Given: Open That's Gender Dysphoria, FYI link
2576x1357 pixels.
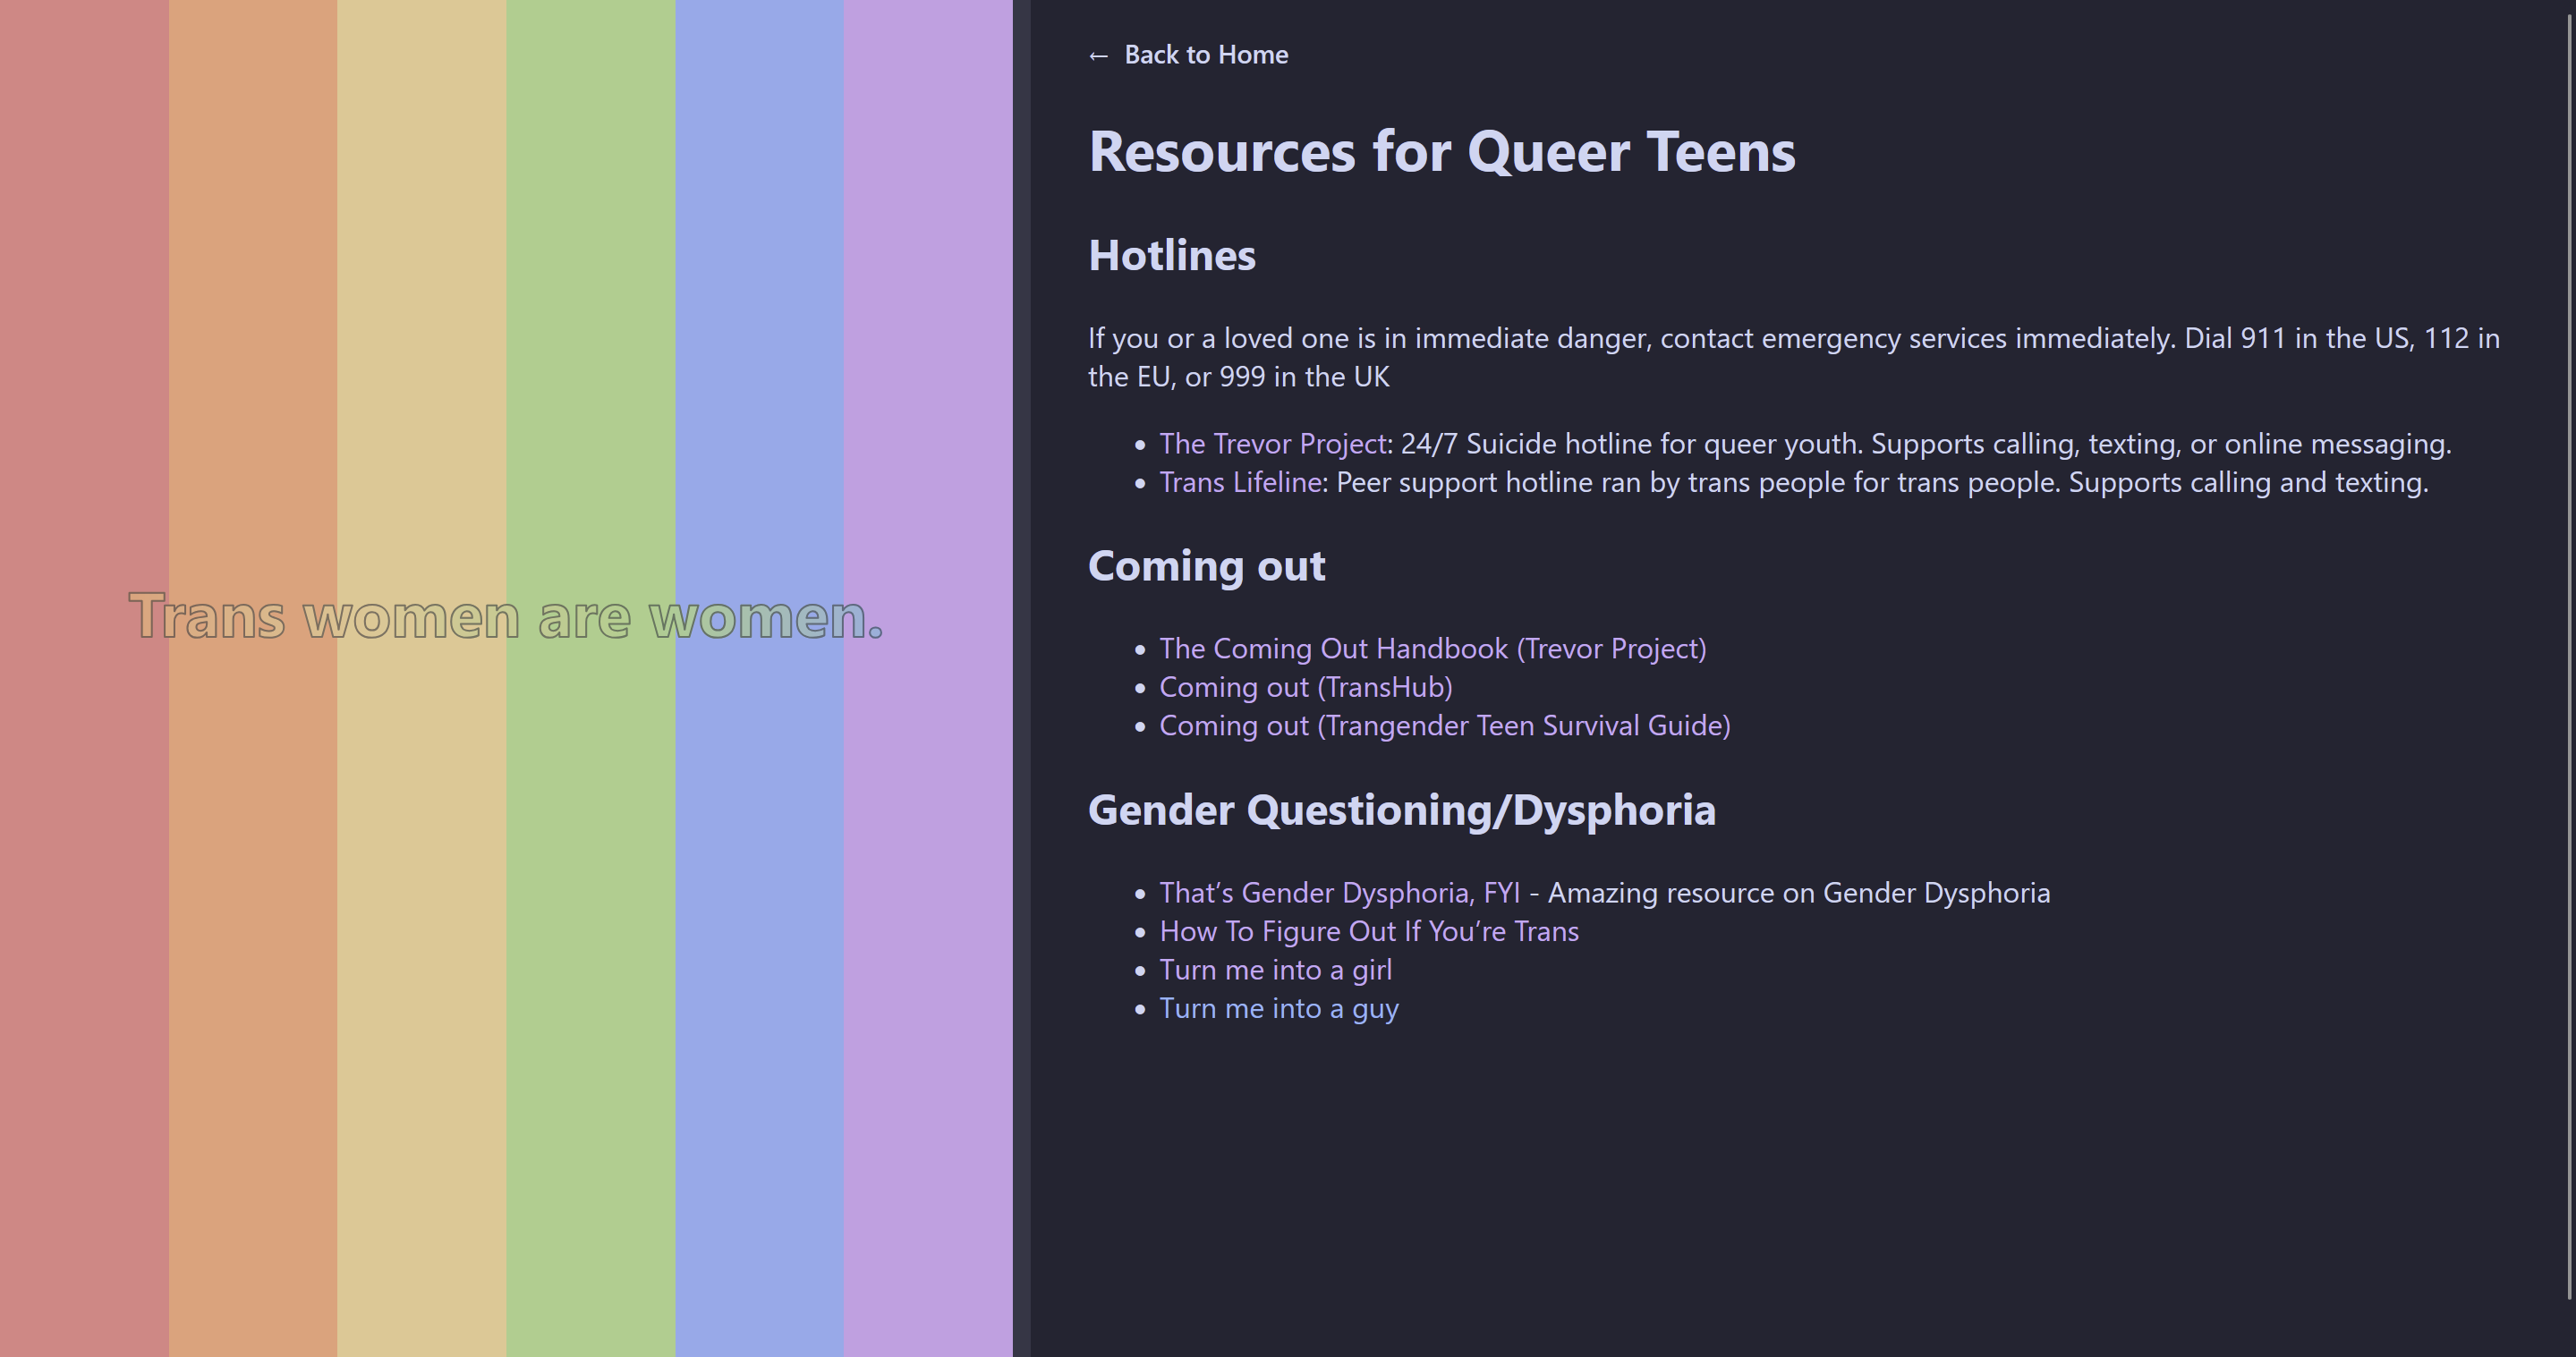Looking at the screenshot, I should (x=1339, y=893).
